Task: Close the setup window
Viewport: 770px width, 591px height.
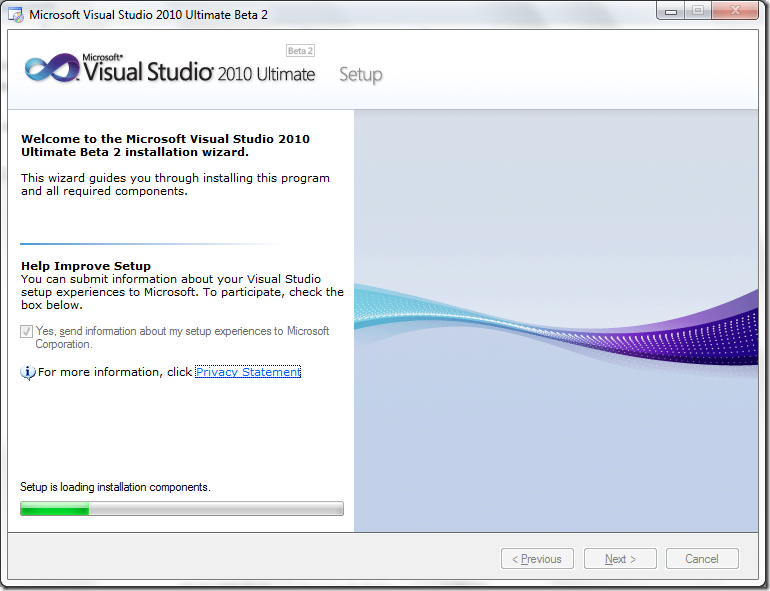Action: coord(735,11)
